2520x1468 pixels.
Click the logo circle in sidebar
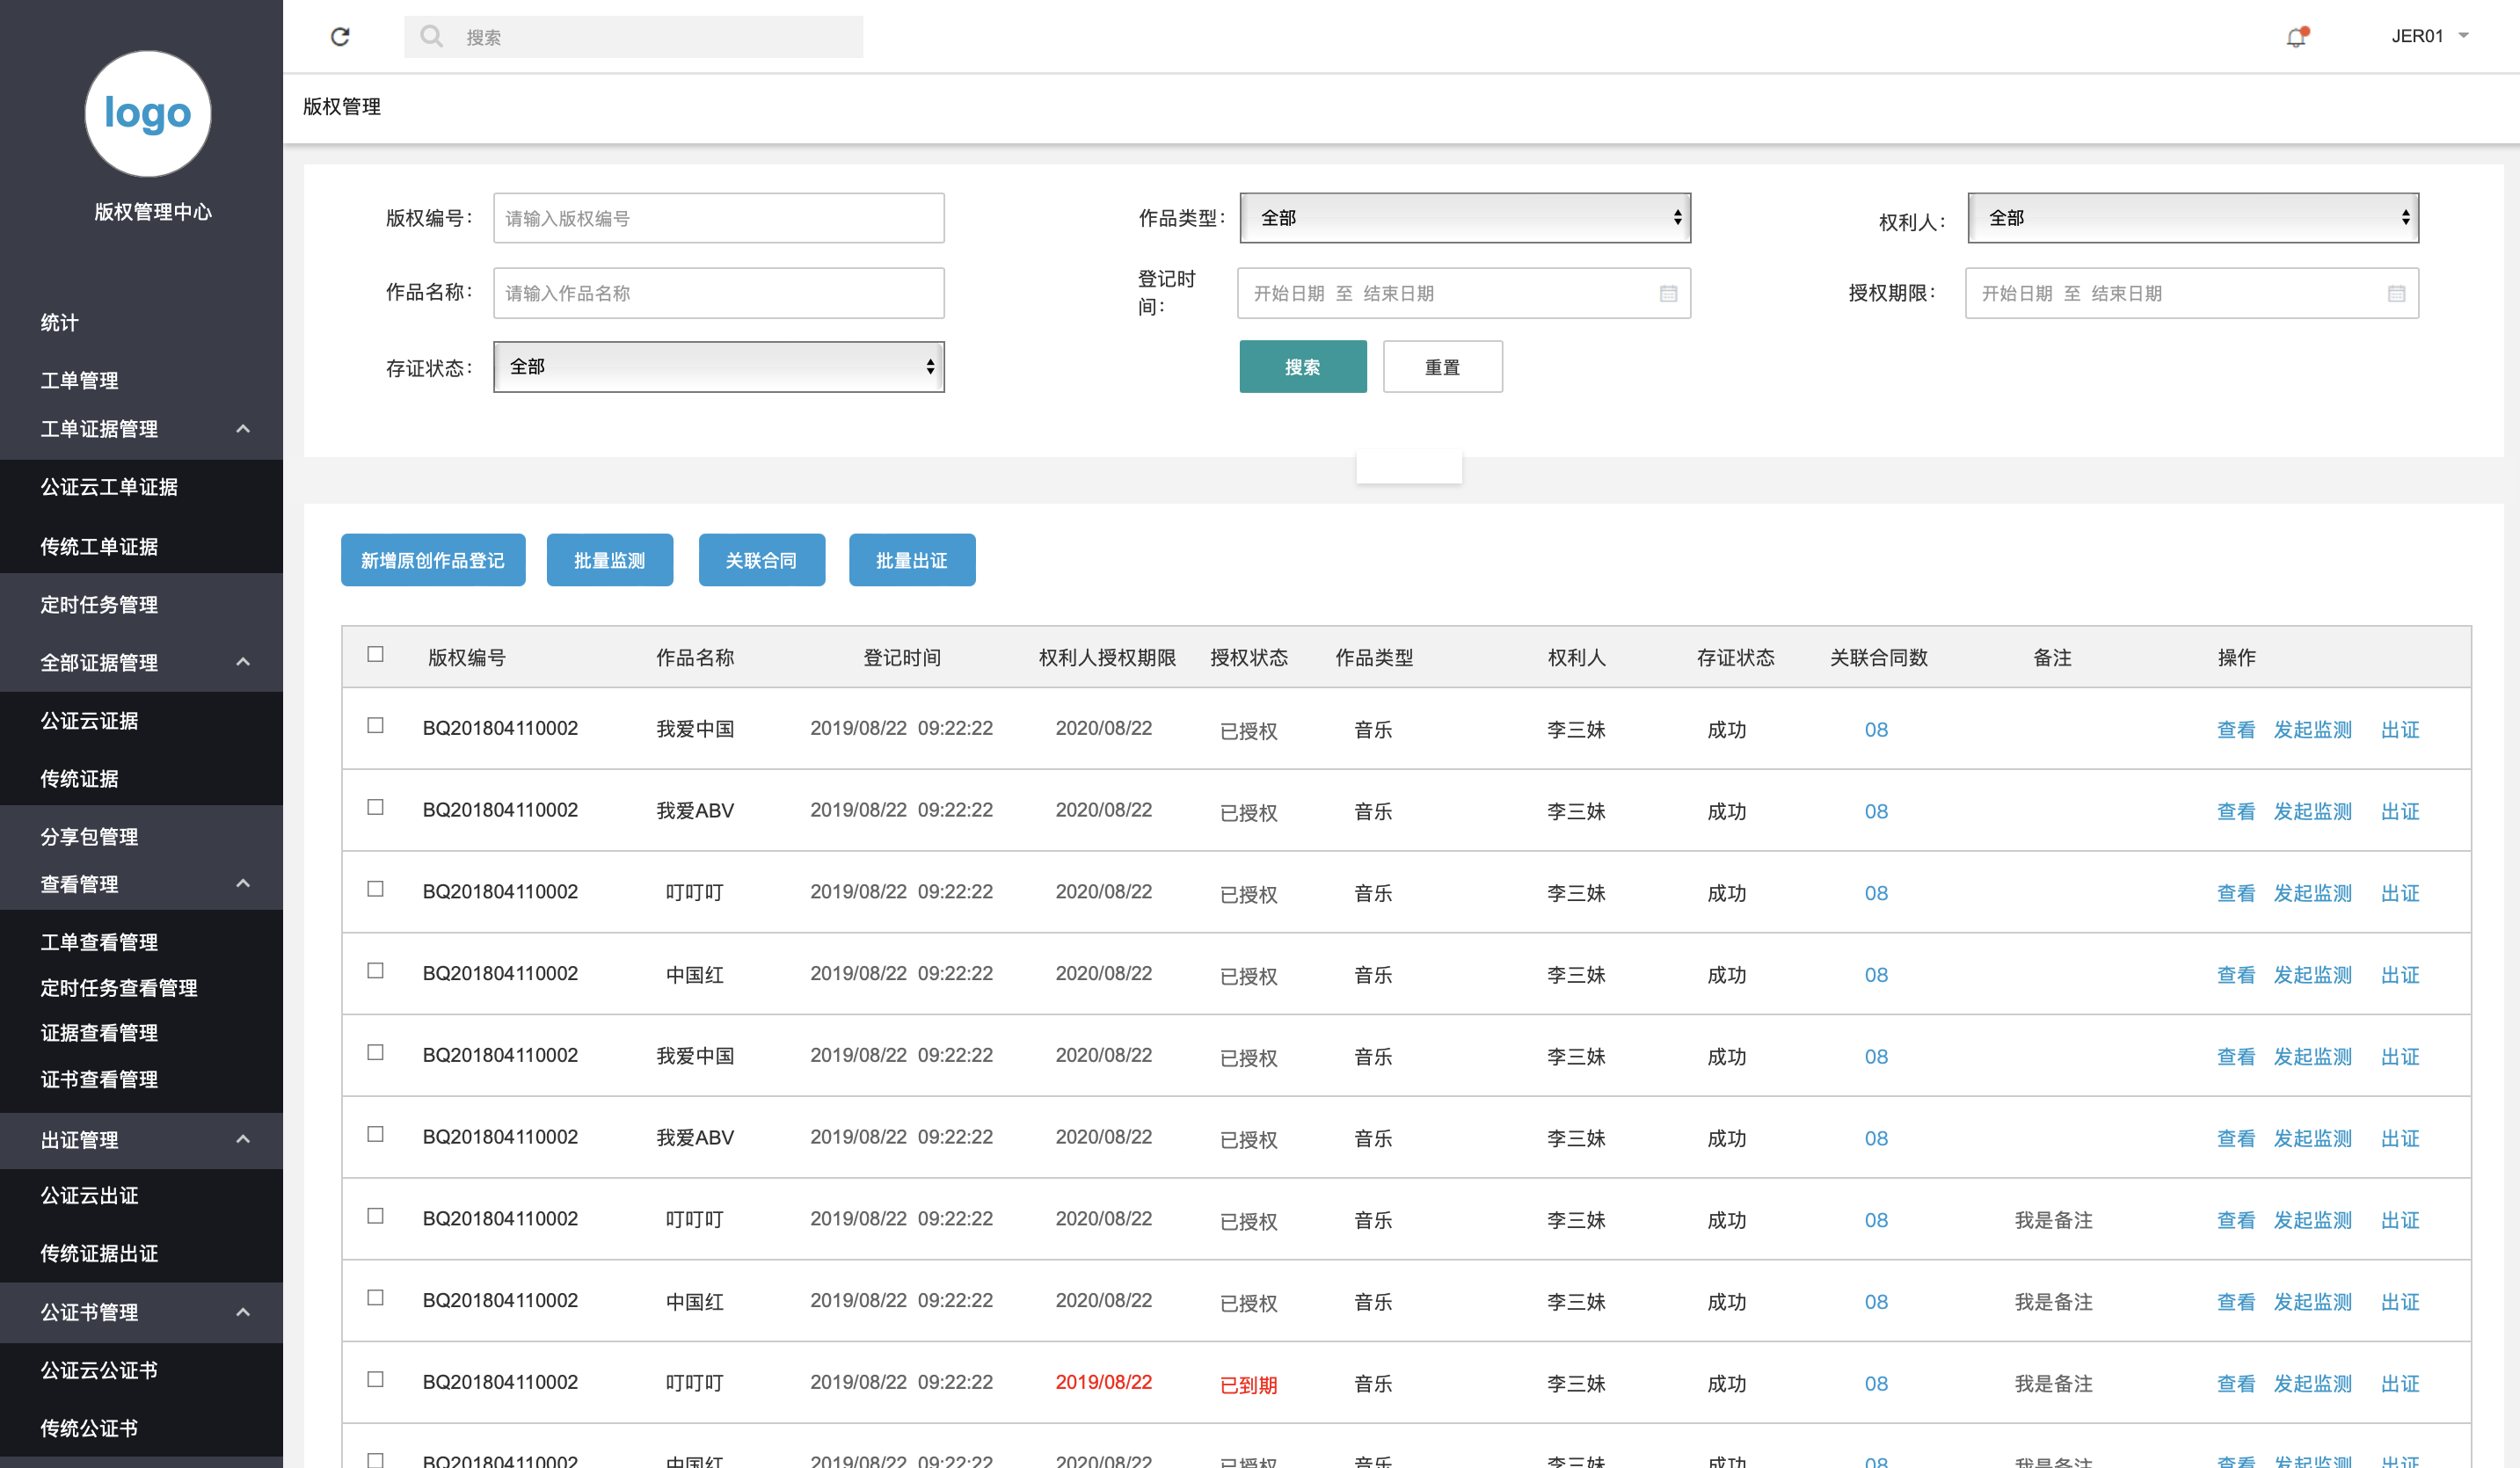[x=148, y=113]
